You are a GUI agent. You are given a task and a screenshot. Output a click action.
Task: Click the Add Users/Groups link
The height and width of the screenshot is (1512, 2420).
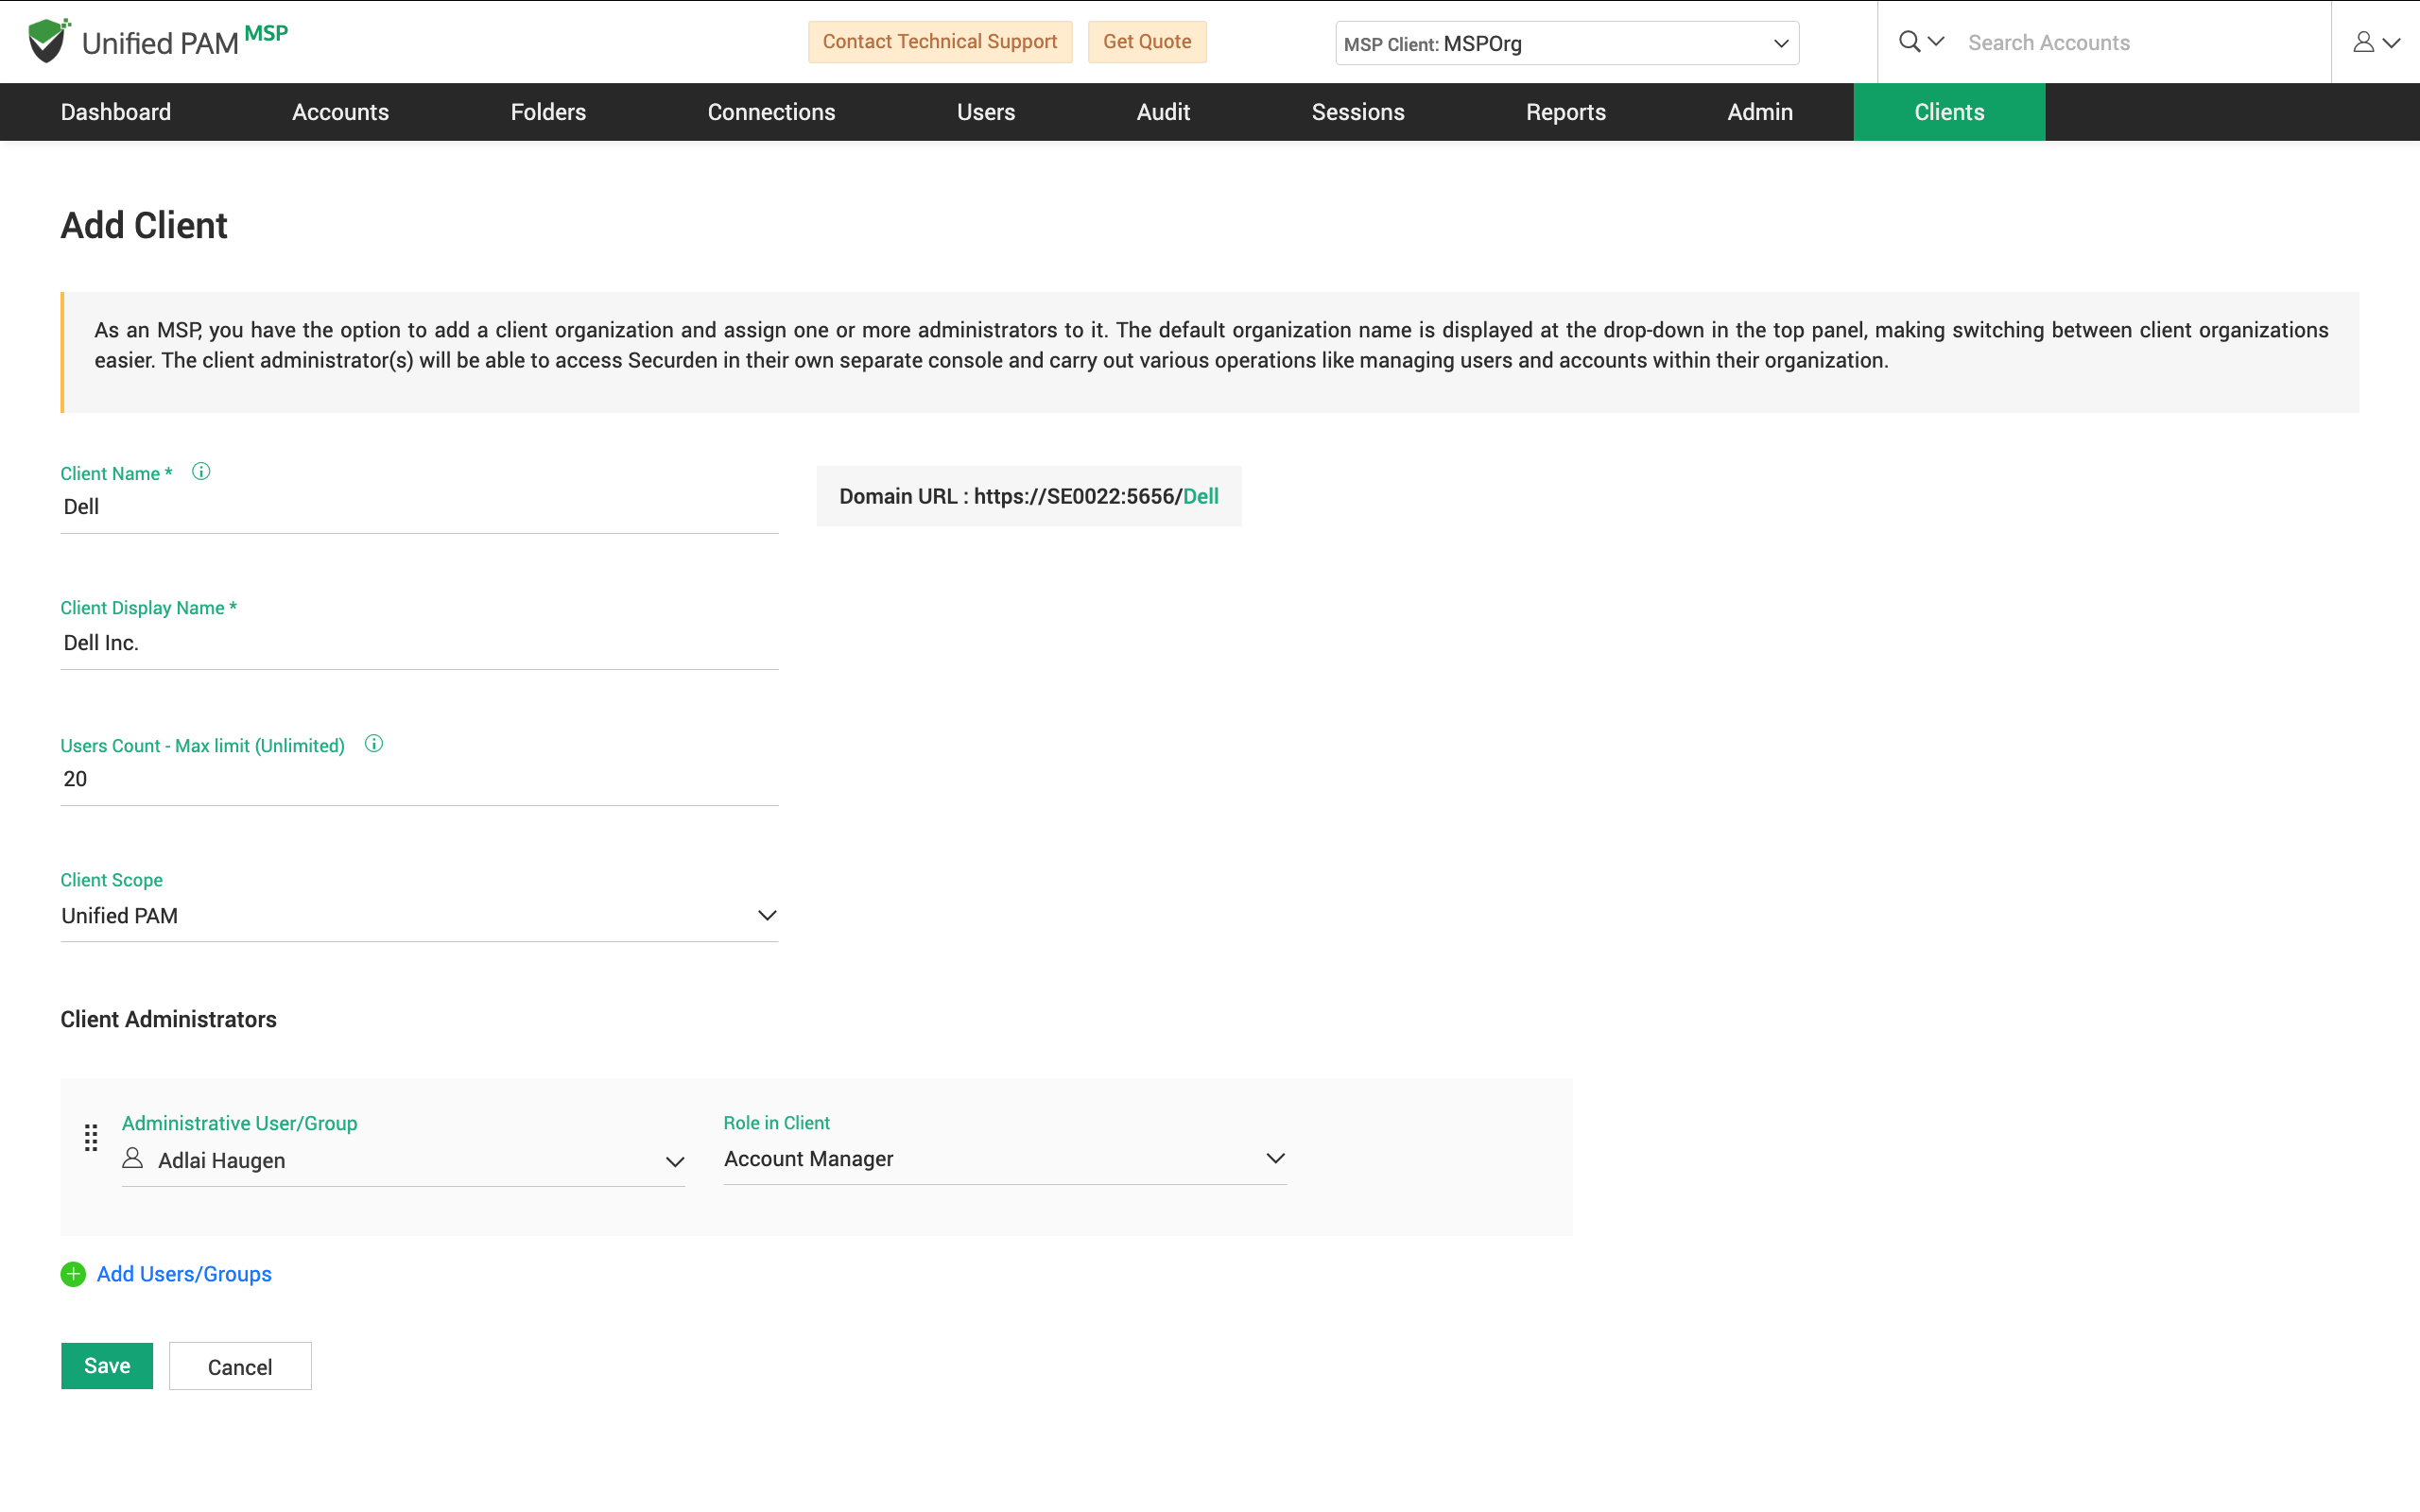click(184, 1274)
